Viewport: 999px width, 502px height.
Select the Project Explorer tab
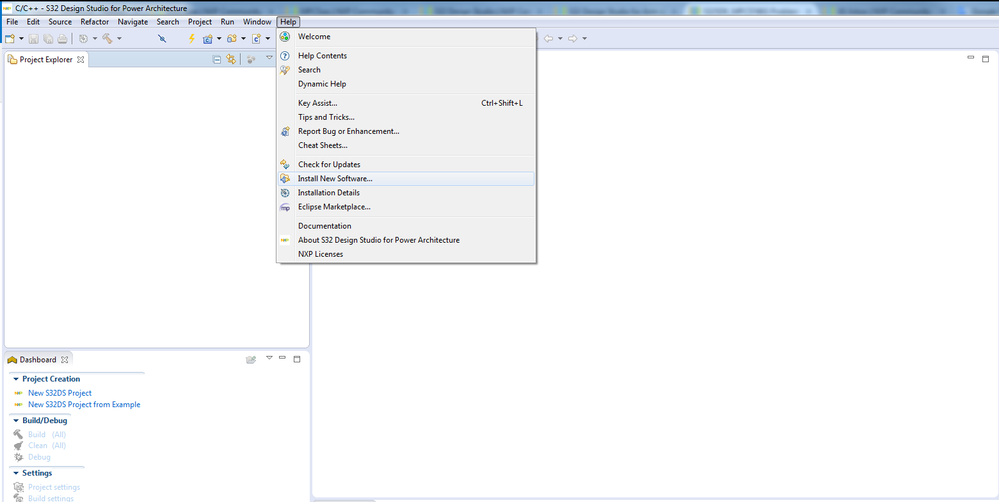(45, 60)
